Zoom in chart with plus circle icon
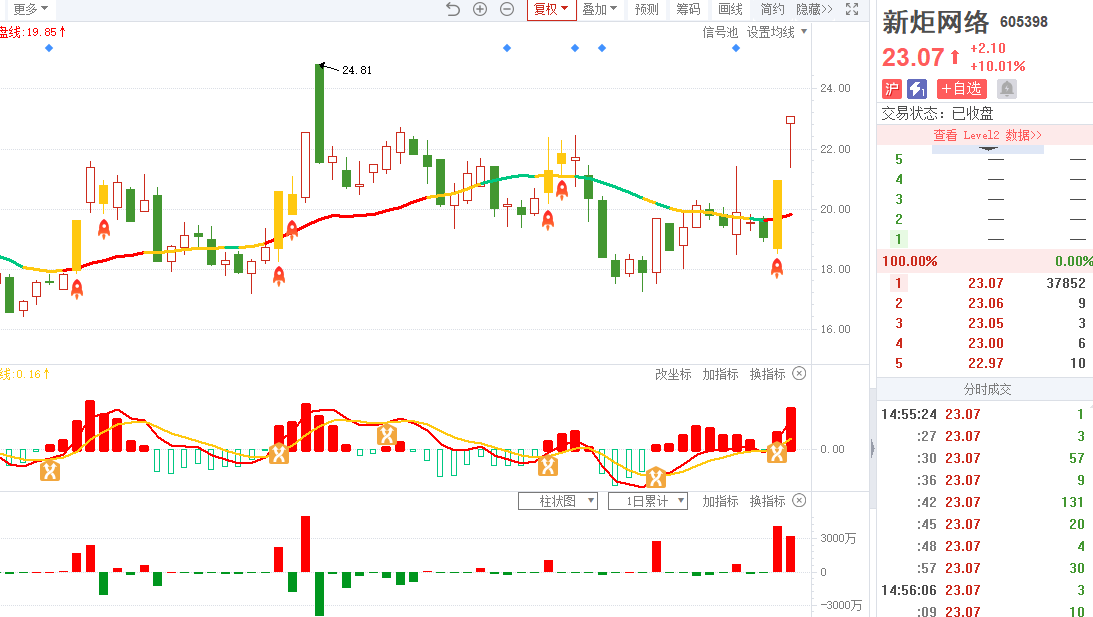Screen dimensions: 1093x617 pos(480,9)
